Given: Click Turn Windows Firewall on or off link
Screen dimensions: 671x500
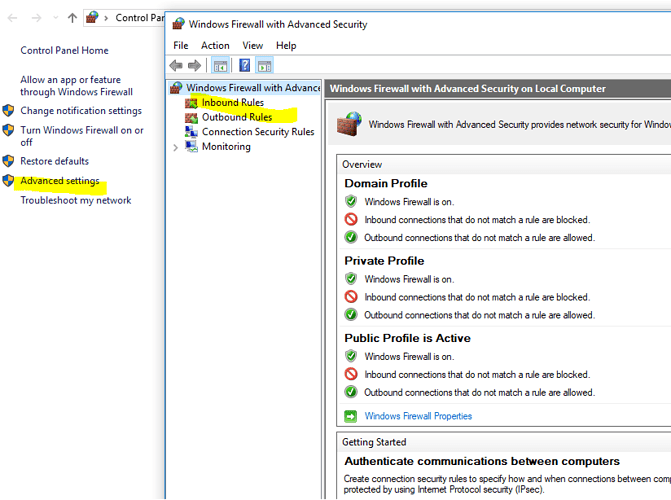Looking at the screenshot, I should [82, 136].
